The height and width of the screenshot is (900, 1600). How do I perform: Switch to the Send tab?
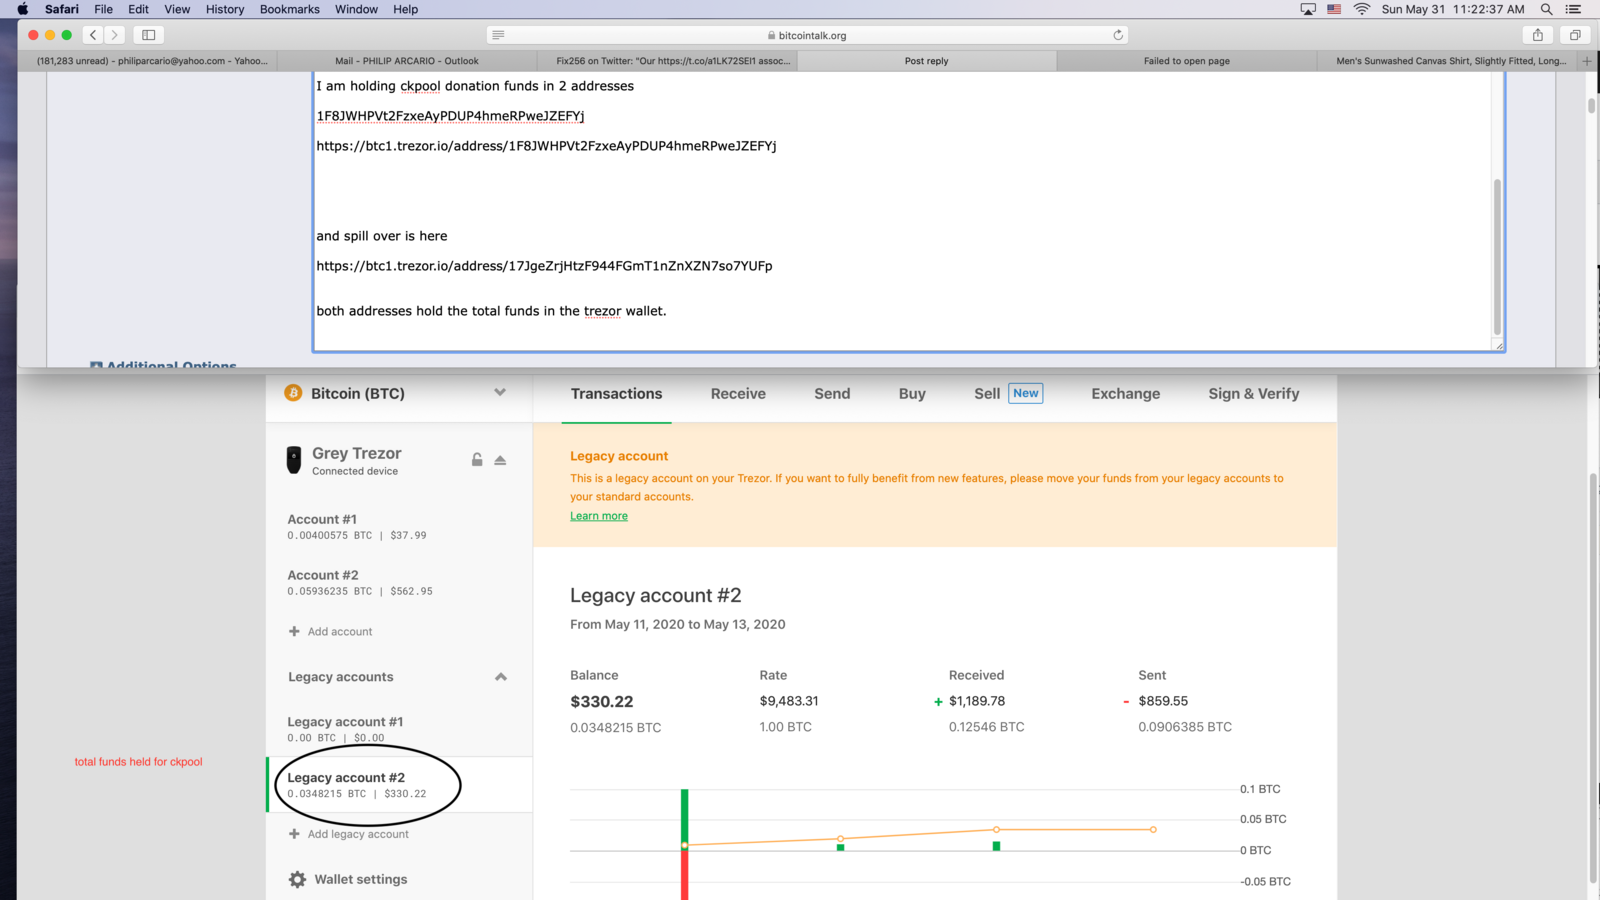pyautogui.click(x=832, y=394)
